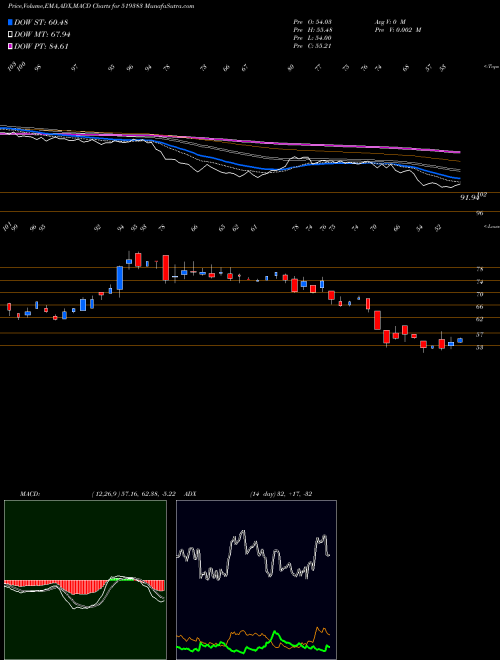Click the 70 price axis label
500x660 pixels.
(479, 294)
